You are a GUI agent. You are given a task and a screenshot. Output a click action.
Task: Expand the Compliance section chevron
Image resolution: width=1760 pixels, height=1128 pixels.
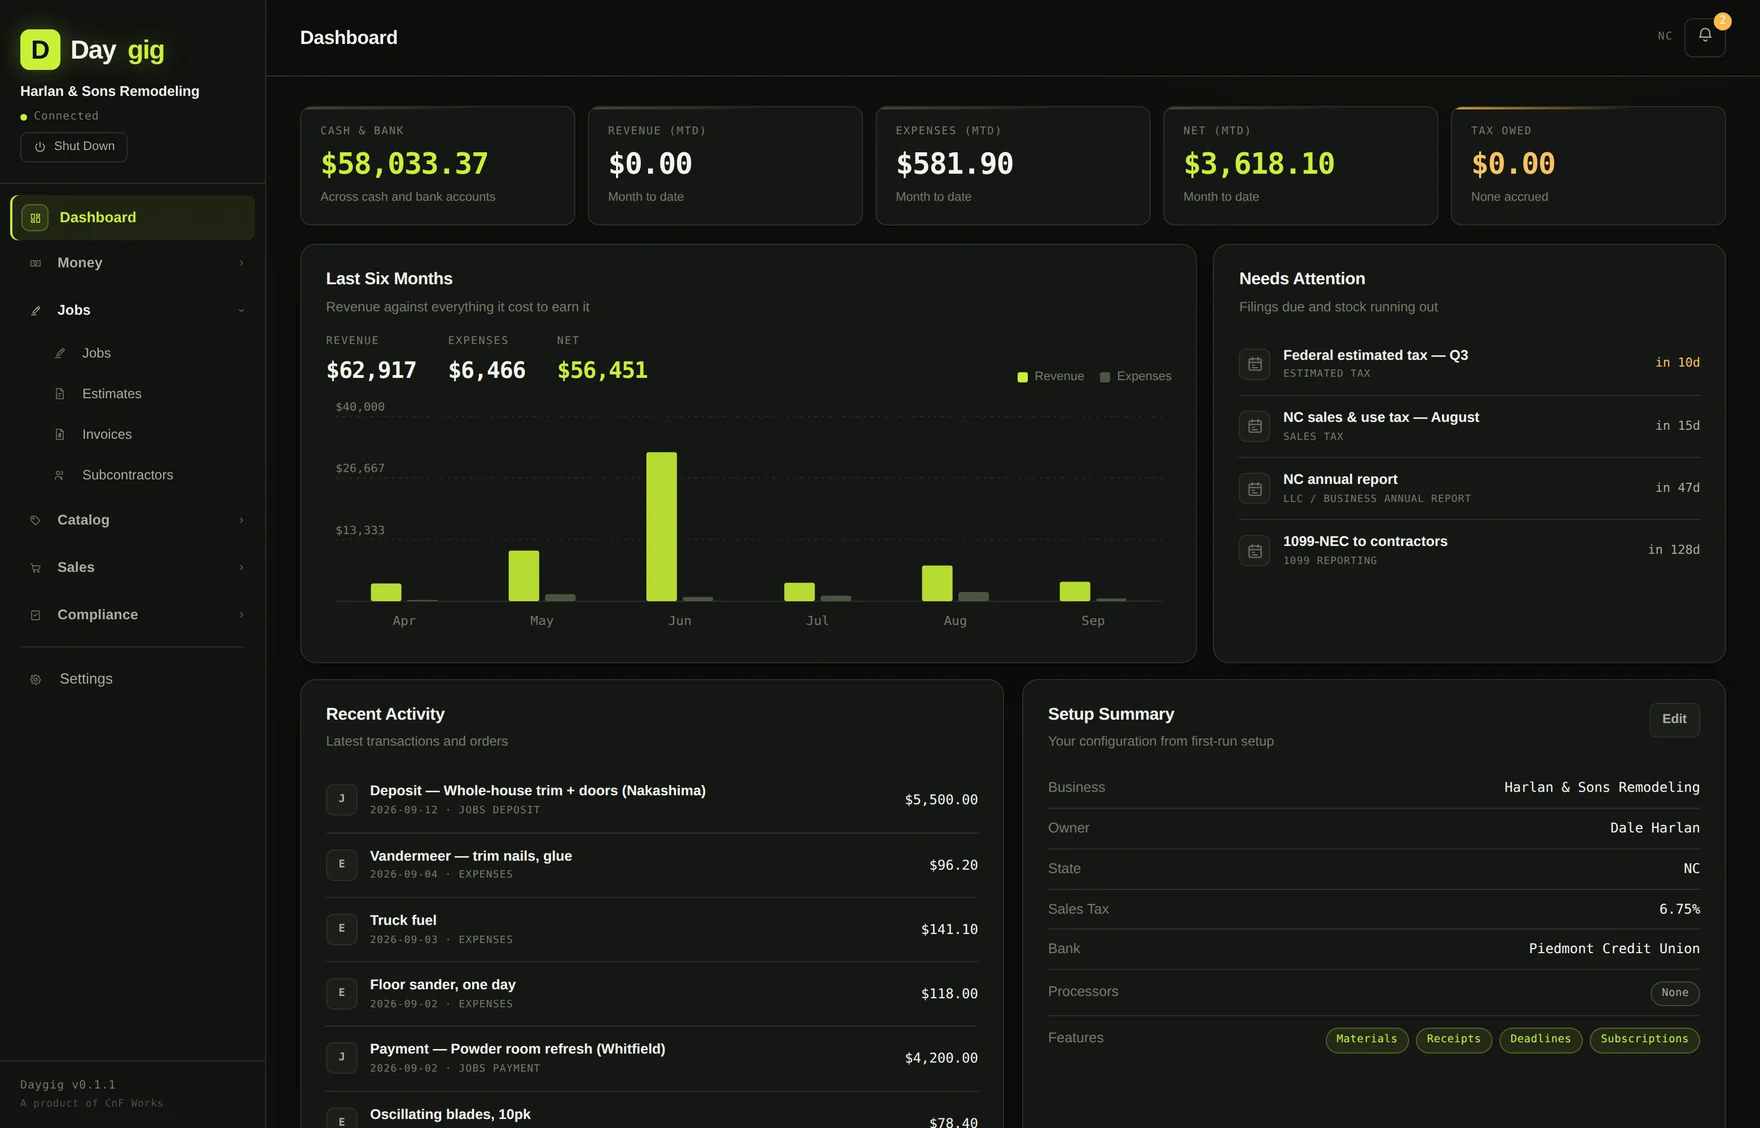241,615
